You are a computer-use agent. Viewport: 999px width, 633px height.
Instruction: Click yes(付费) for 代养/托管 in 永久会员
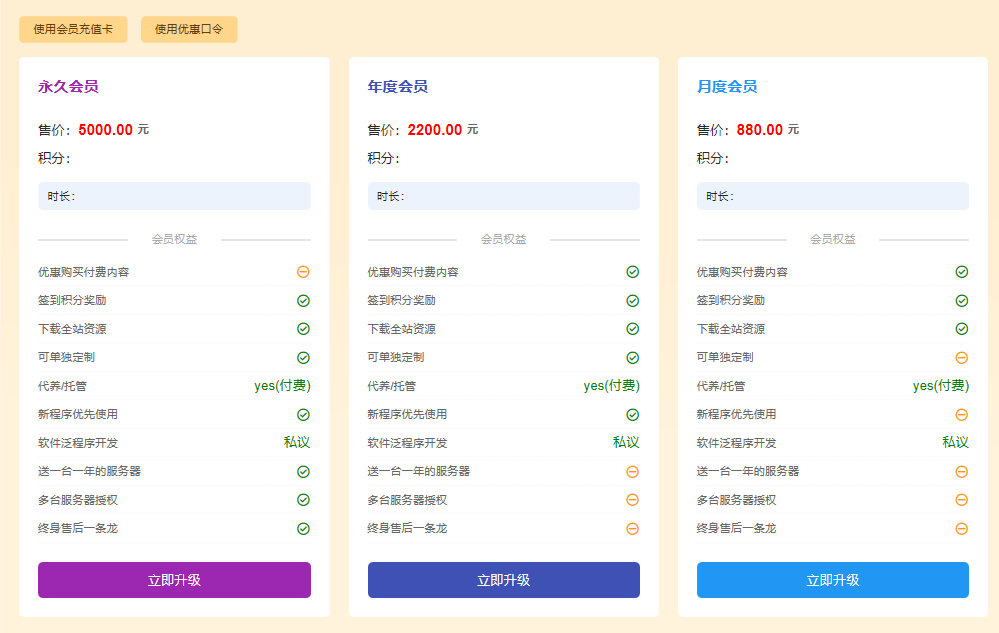coord(282,386)
